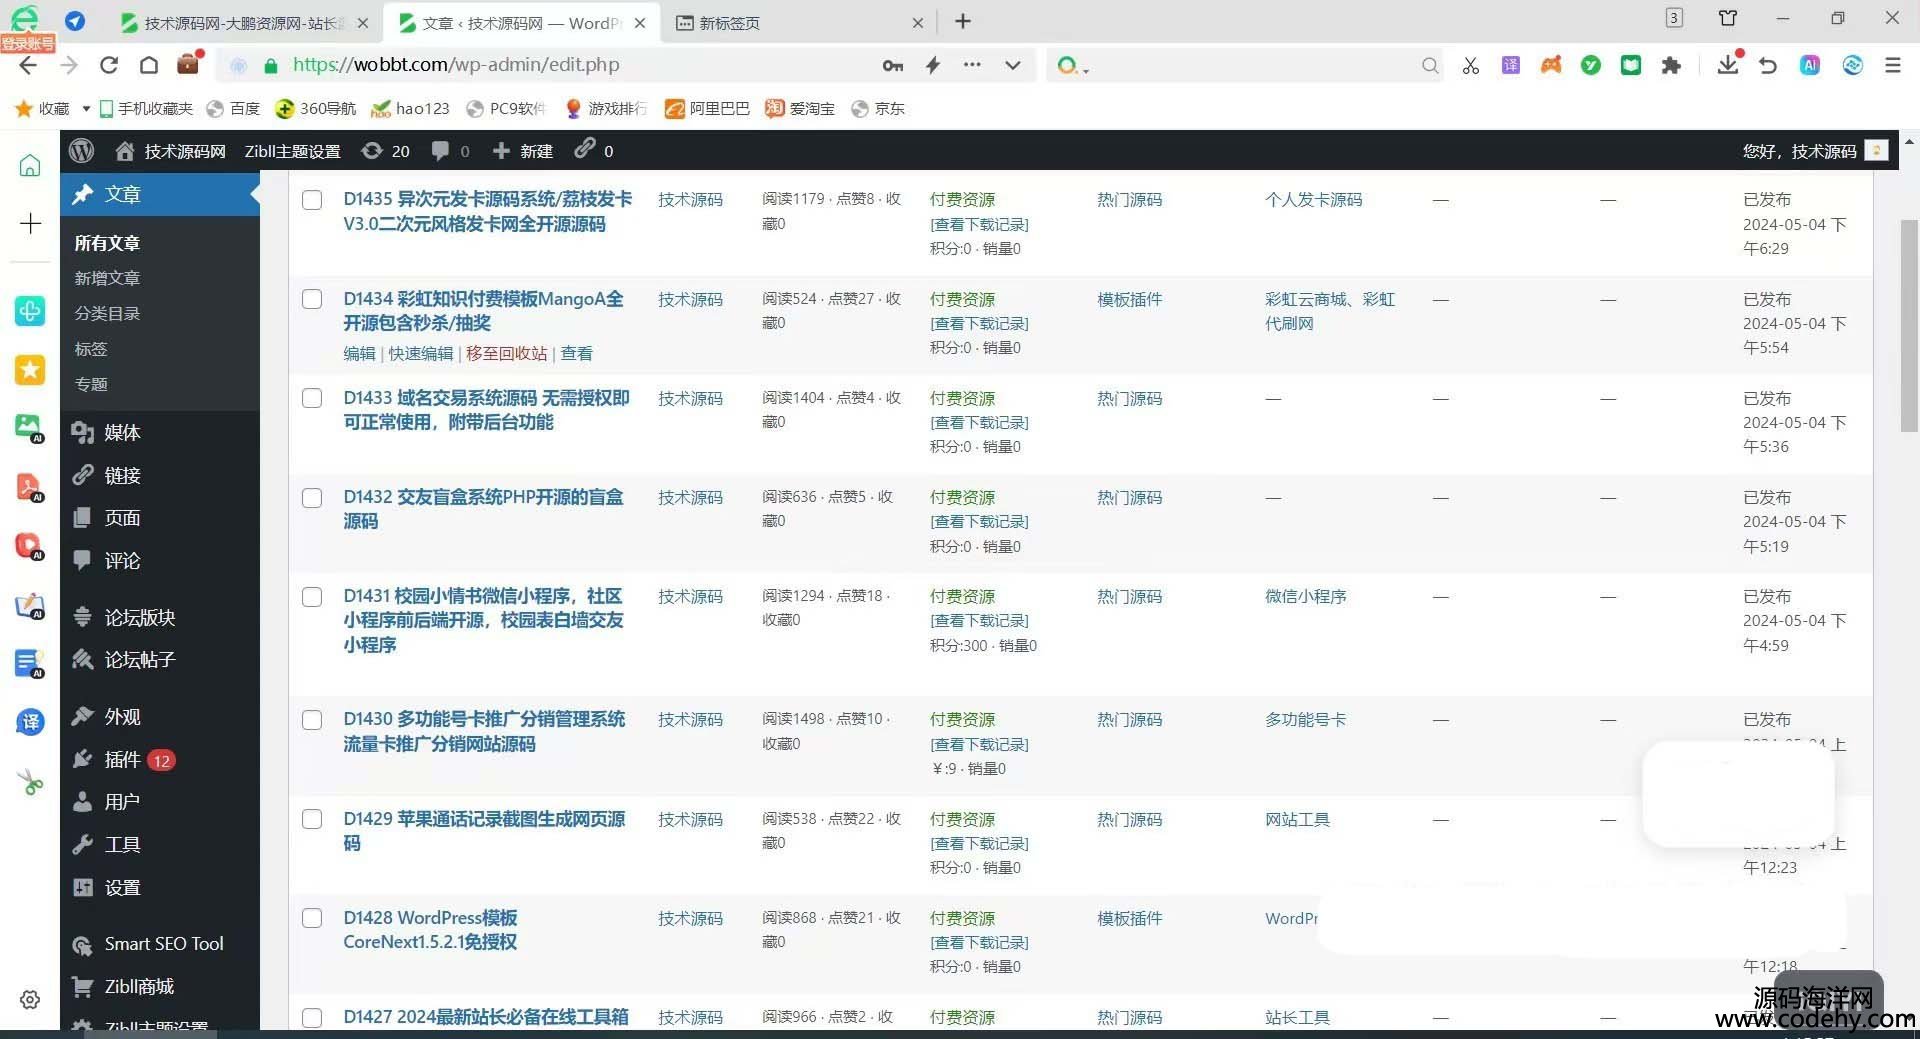Image resolution: width=1920 pixels, height=1039 pixels.
Task: Open the 媒体 admin menu
Action: click(x=160, y=432)
